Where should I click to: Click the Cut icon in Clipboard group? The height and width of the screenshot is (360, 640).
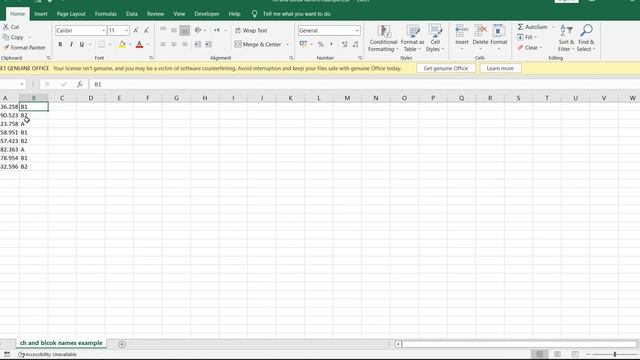[x=6, y=27]
